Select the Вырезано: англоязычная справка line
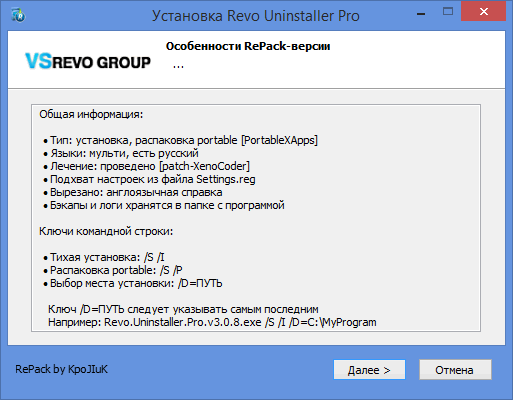Viewport: 513px width, 400px height. pos(132,192)
